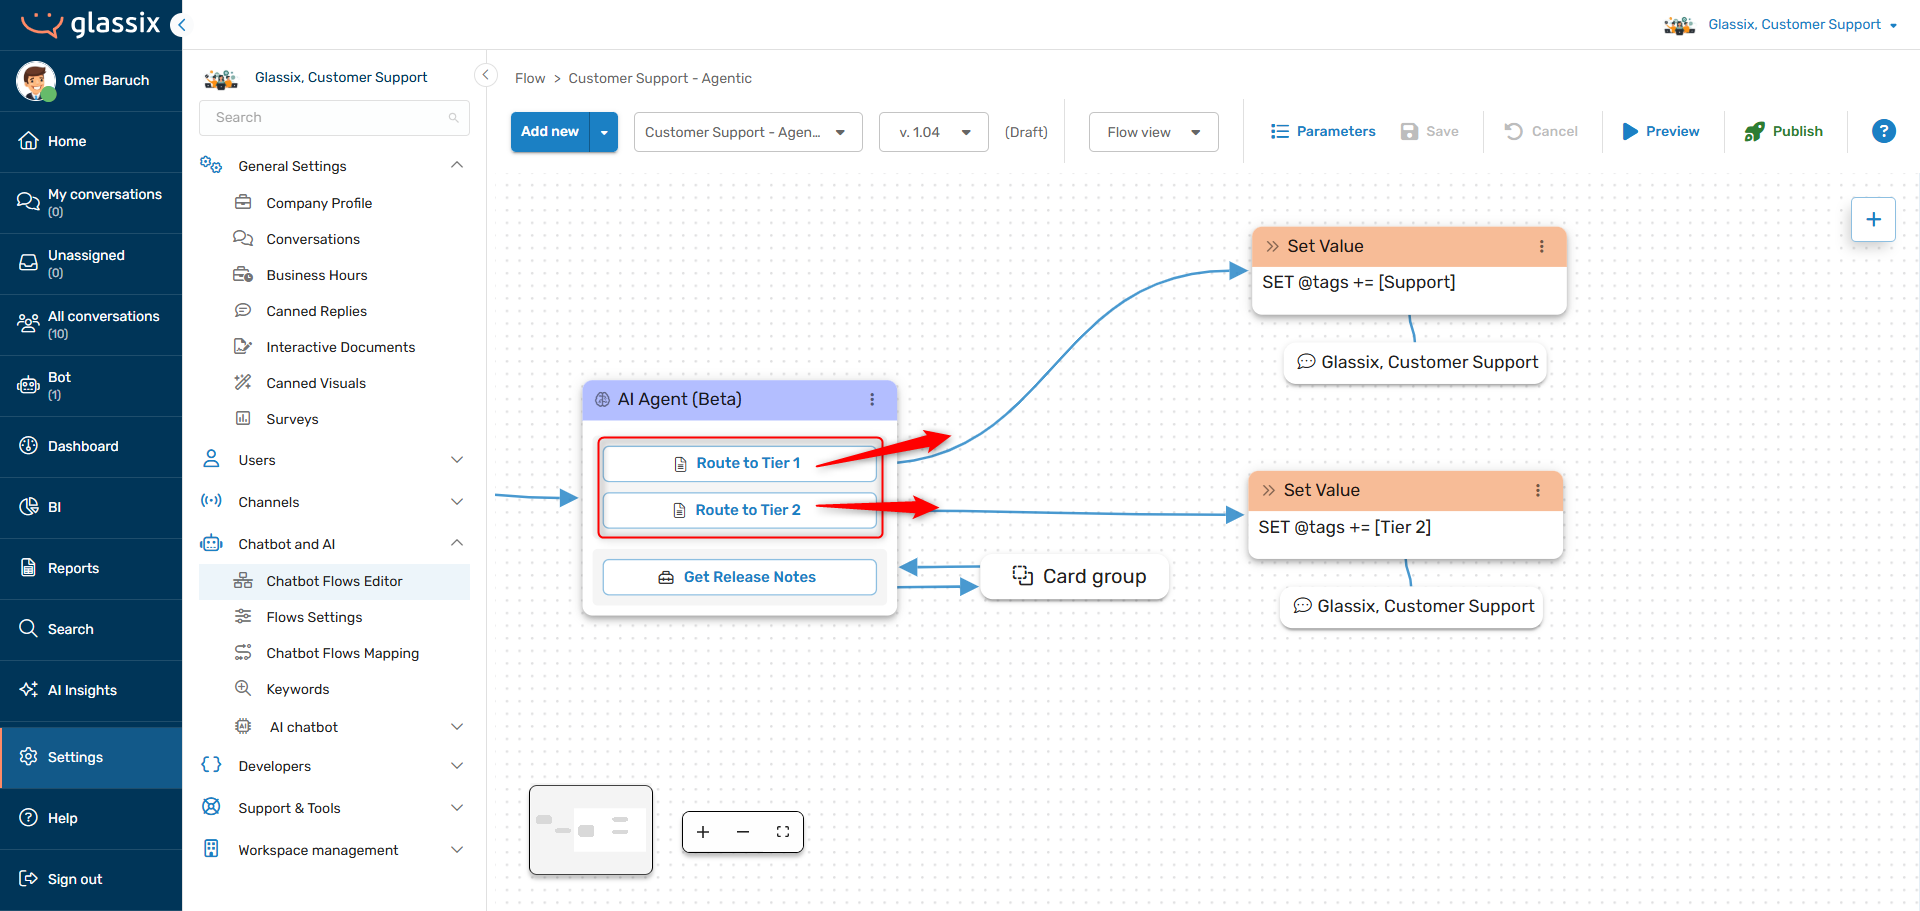Open the Parameters panel
This screenshot has width=1920, height=911.
1323,131
